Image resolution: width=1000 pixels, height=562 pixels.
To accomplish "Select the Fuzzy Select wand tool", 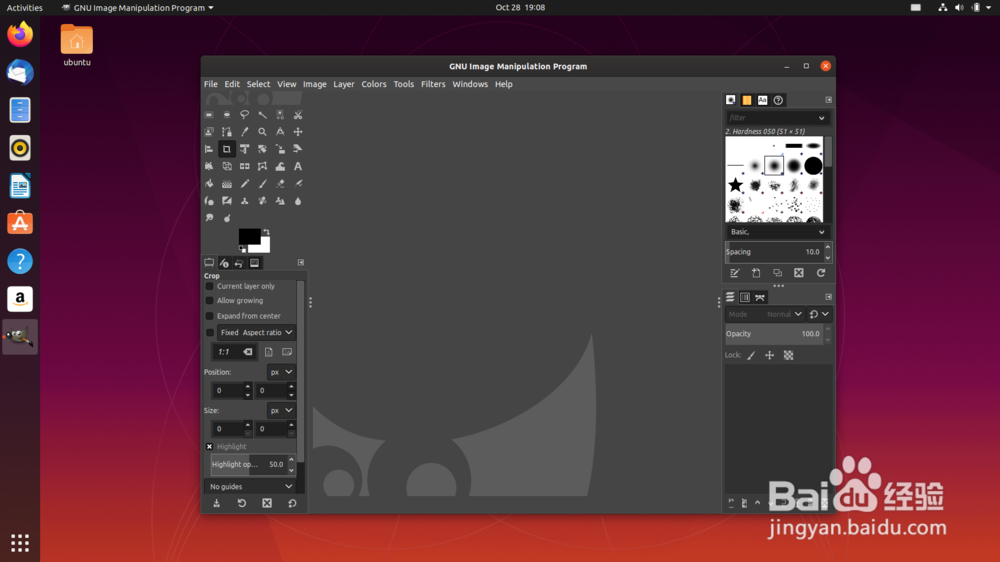I will [x=262, y=115].
